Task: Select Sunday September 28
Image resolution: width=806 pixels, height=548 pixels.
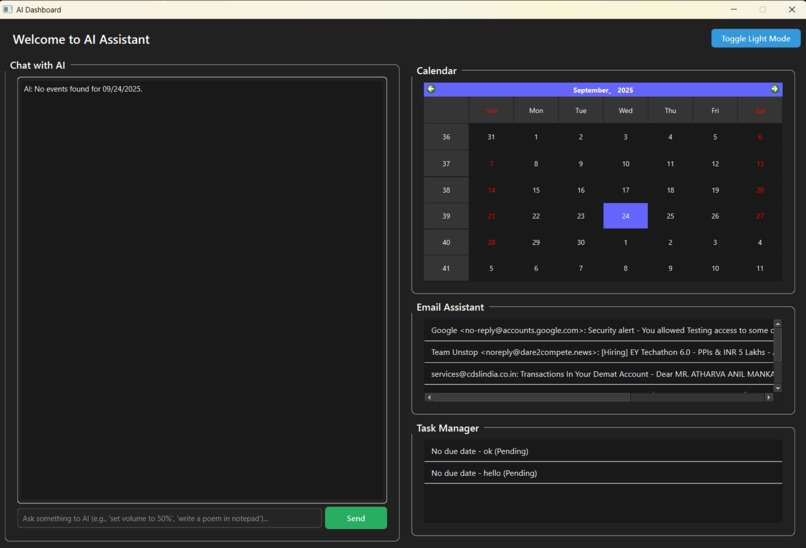Action: (x=491, y=243)
